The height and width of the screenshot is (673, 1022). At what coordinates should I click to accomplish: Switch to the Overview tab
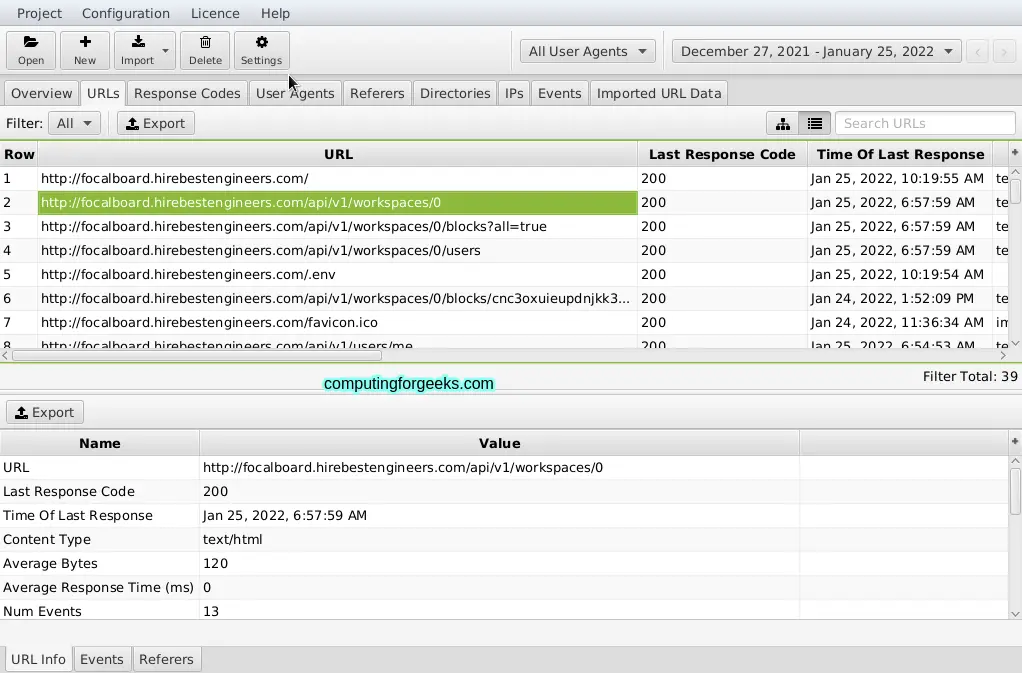pyautogui.click(x=42, y=93)
